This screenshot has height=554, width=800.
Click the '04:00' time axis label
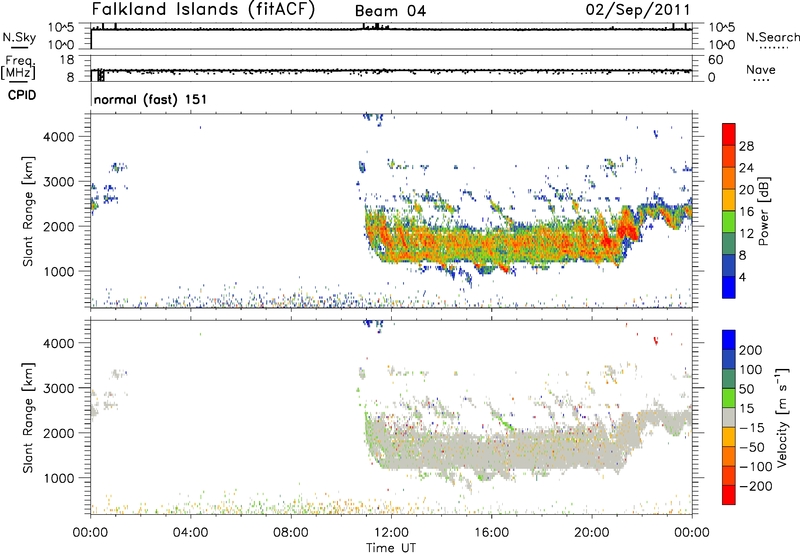click(191, 533)
